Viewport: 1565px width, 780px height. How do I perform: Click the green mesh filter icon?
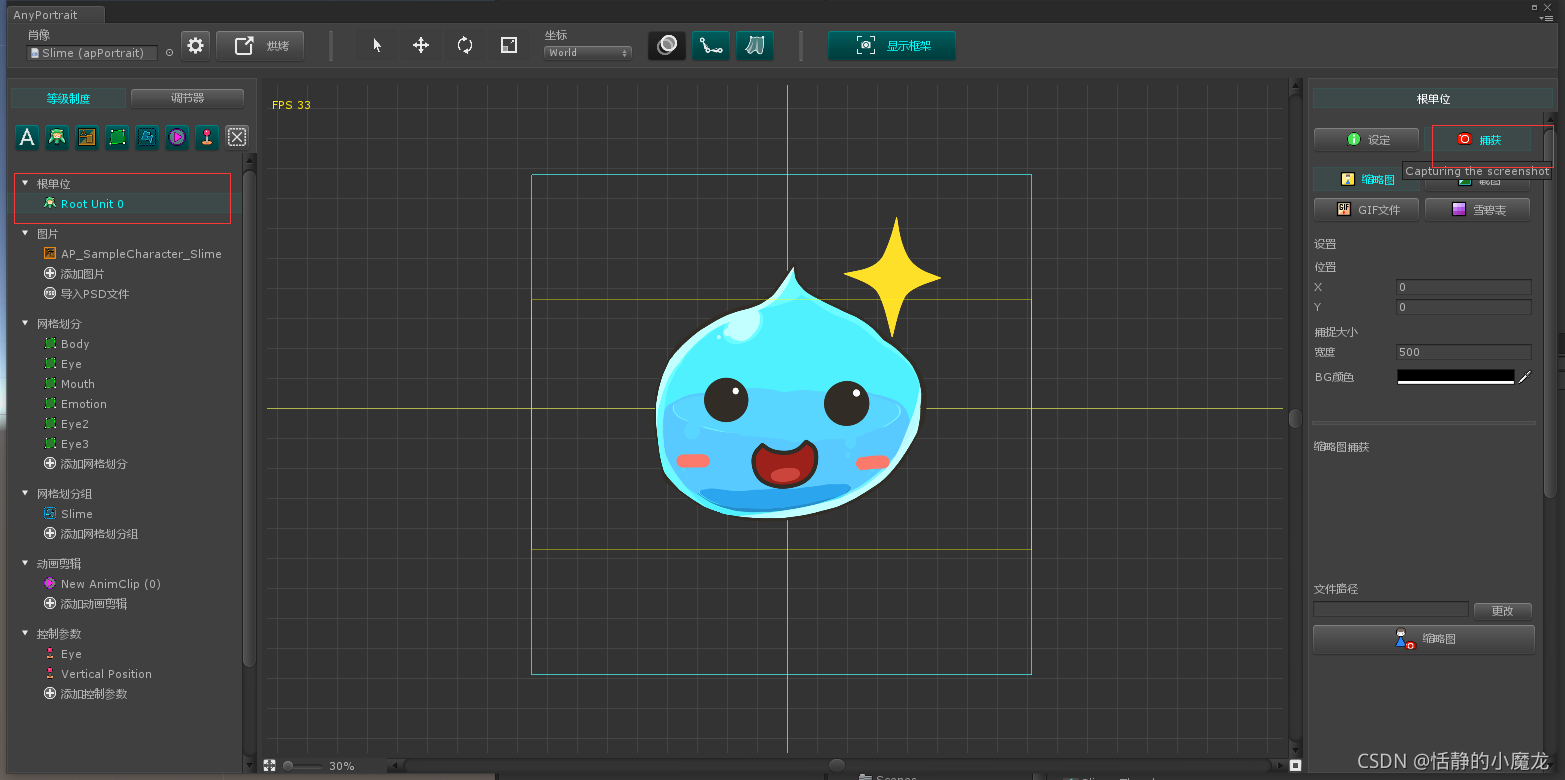click(x=117, y=137)
